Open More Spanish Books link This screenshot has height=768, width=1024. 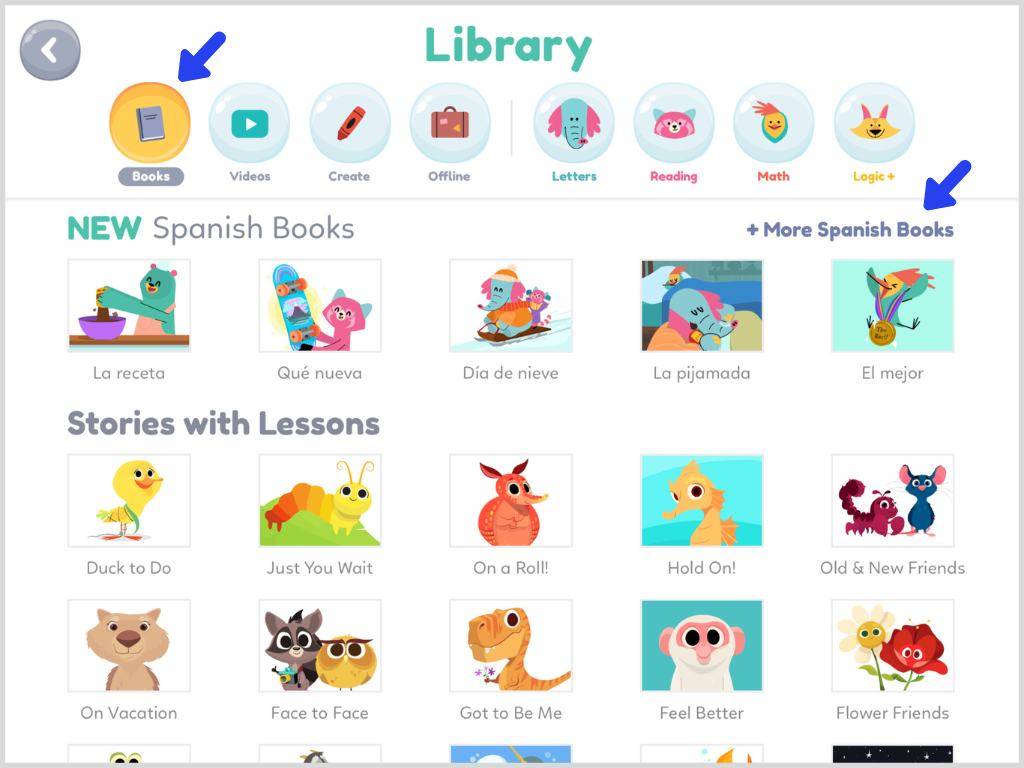tap(850, 230)
